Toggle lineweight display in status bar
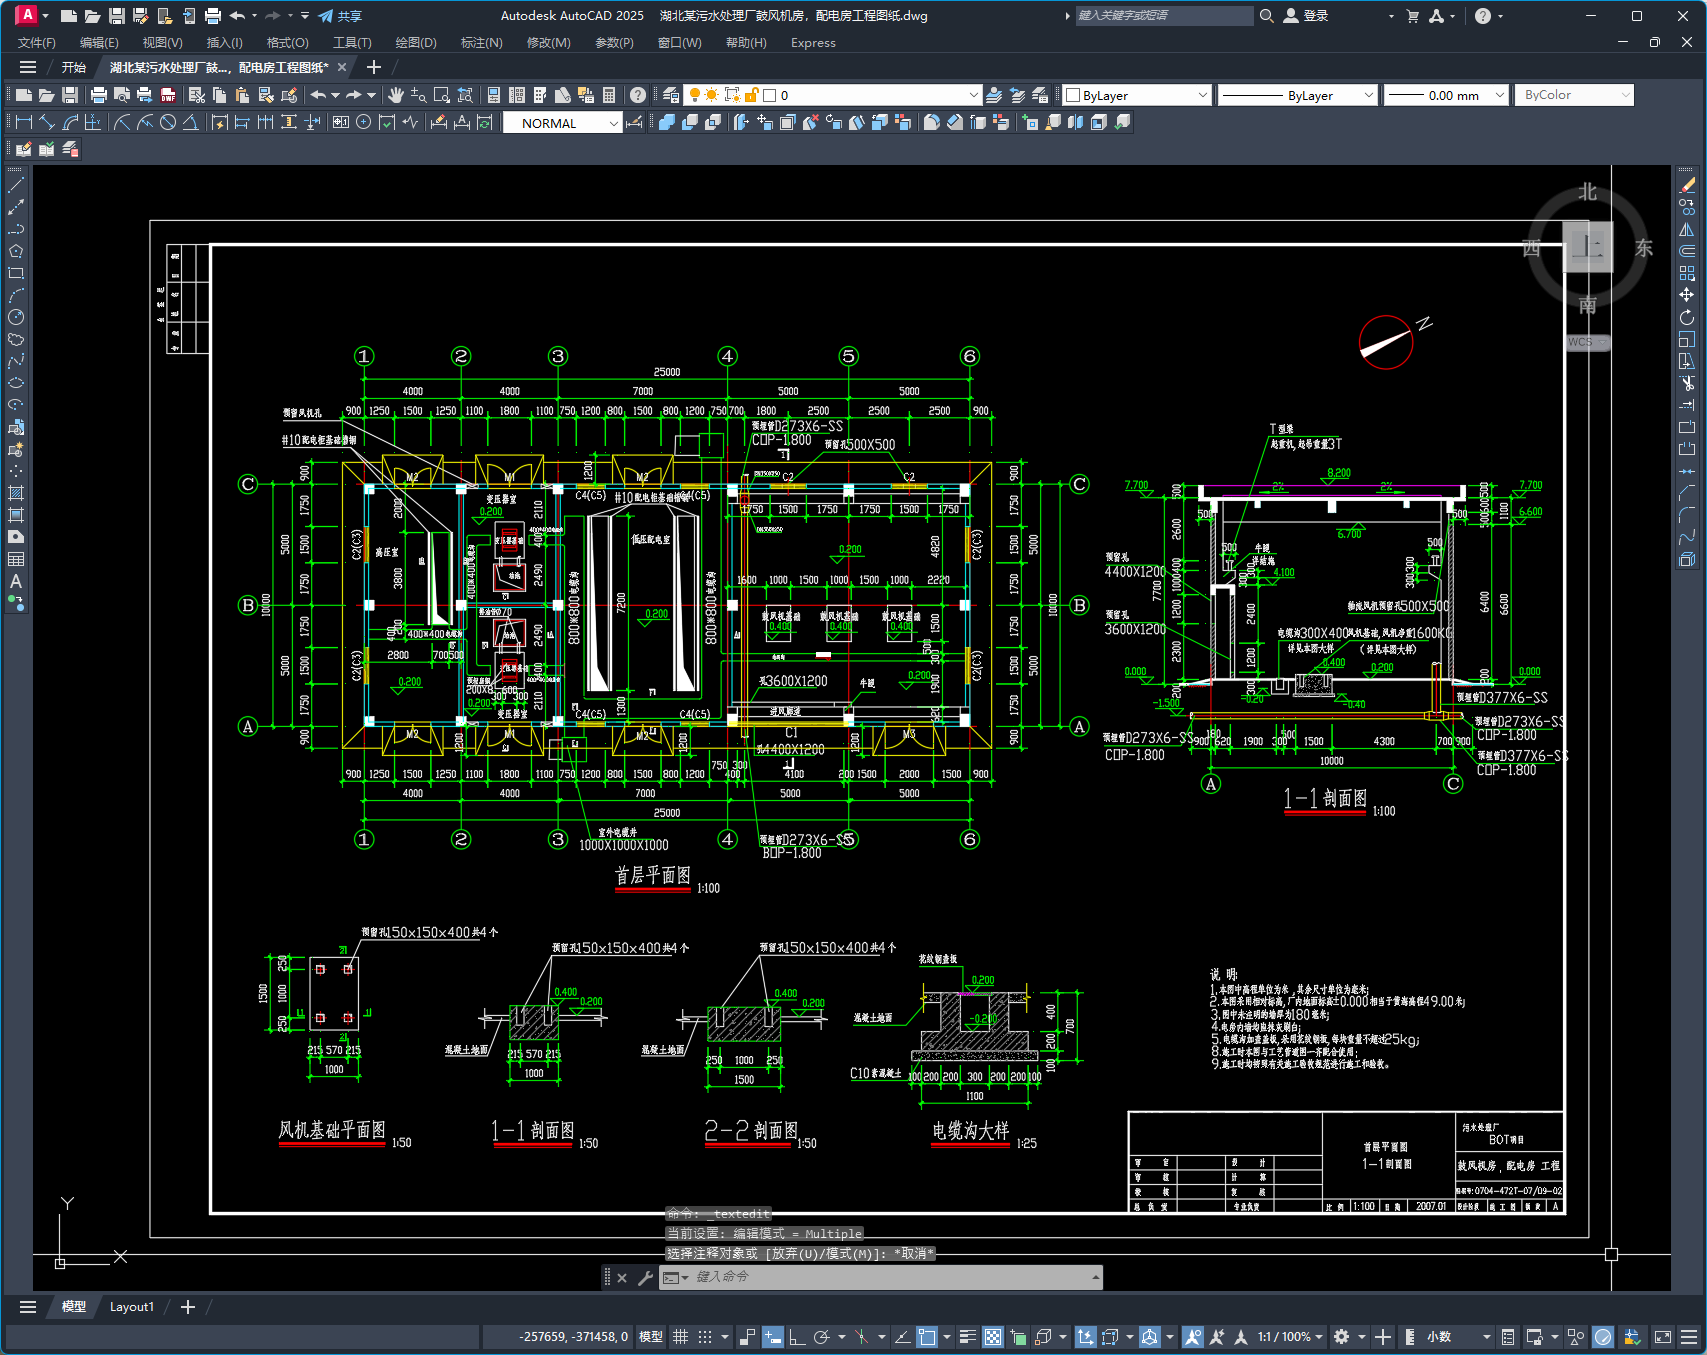The image size is (1707, 1355). click(968, 1337)
